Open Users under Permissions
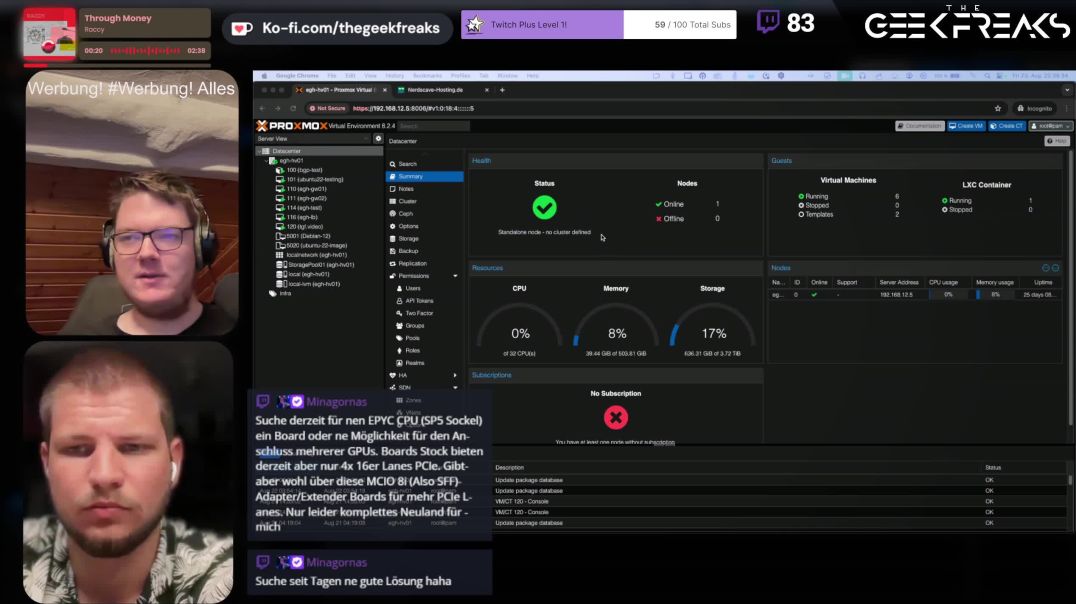The width and height of the screenshot is (1076, 604). click(x=412, y=288)
